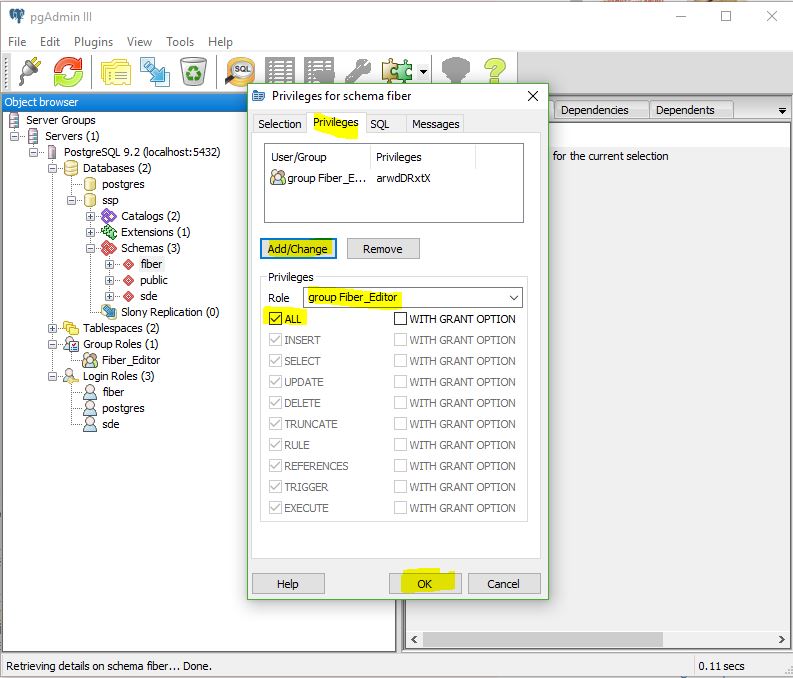This screenshot has width=793, height=678.
Task: Click the Login Roles icon
Action: coord(71,376)
